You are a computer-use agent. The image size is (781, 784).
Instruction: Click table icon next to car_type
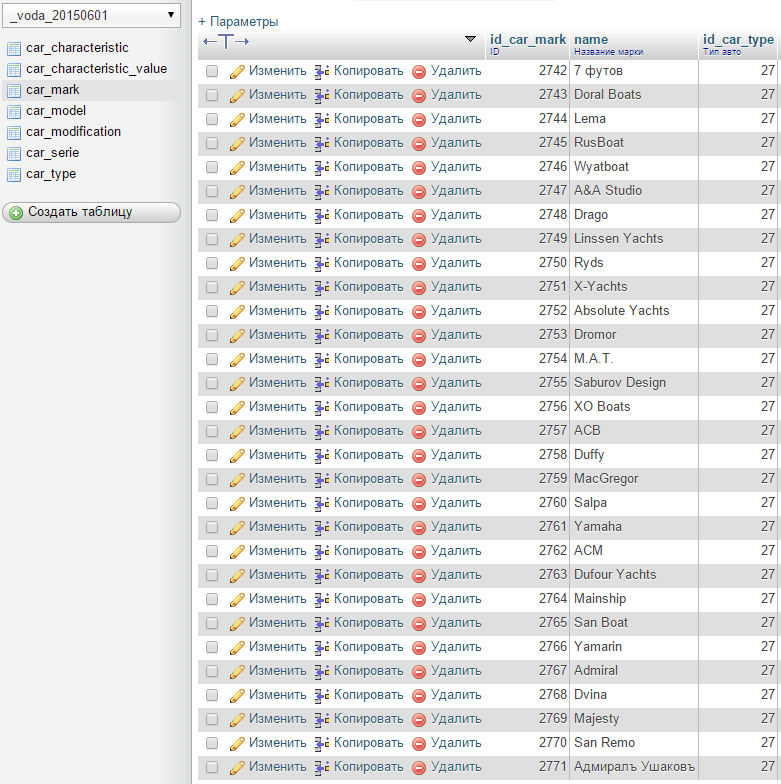(14, 174)
